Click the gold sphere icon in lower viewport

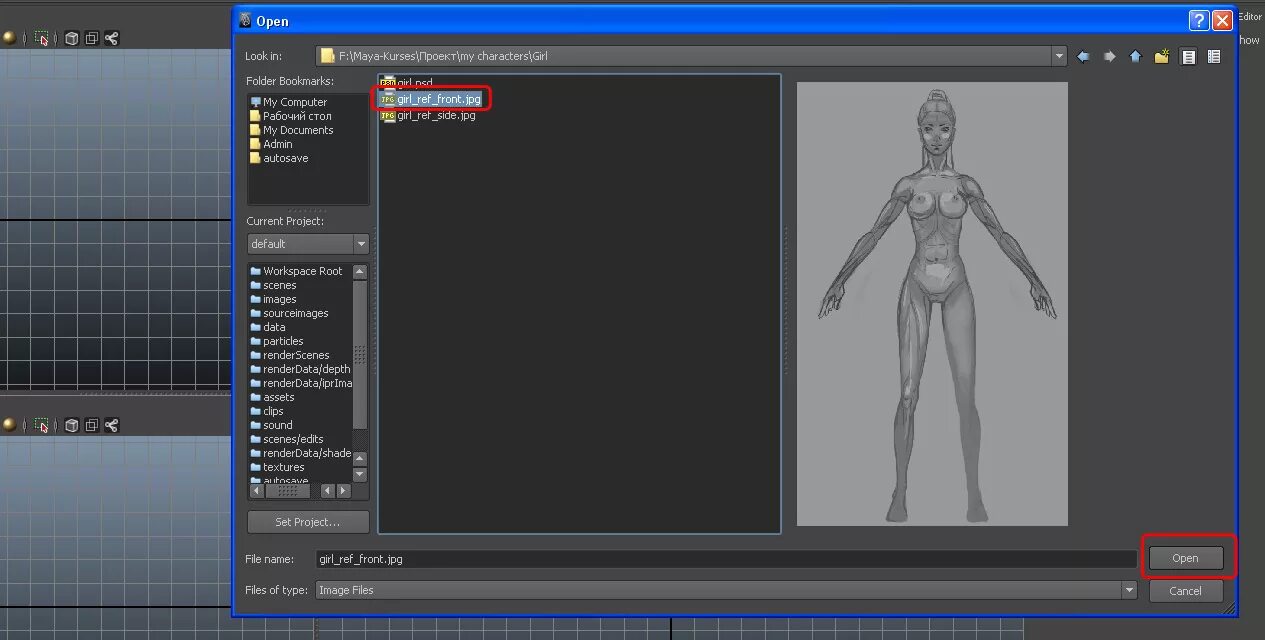9,425
